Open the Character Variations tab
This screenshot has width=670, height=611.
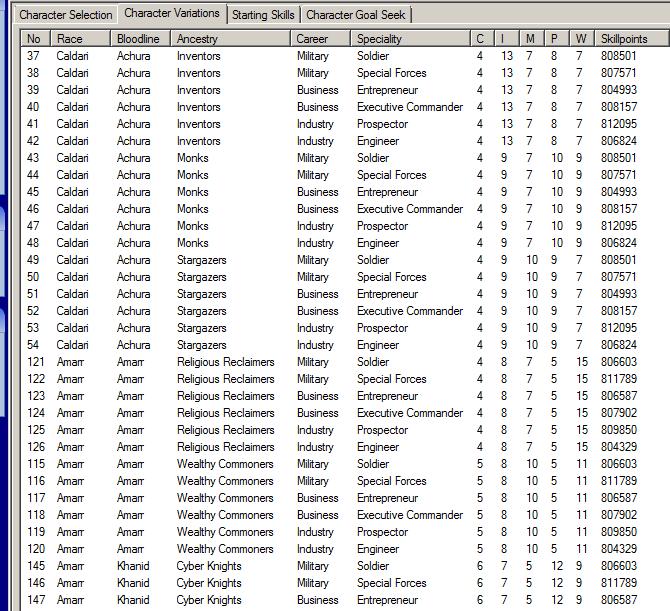(172, 13)
